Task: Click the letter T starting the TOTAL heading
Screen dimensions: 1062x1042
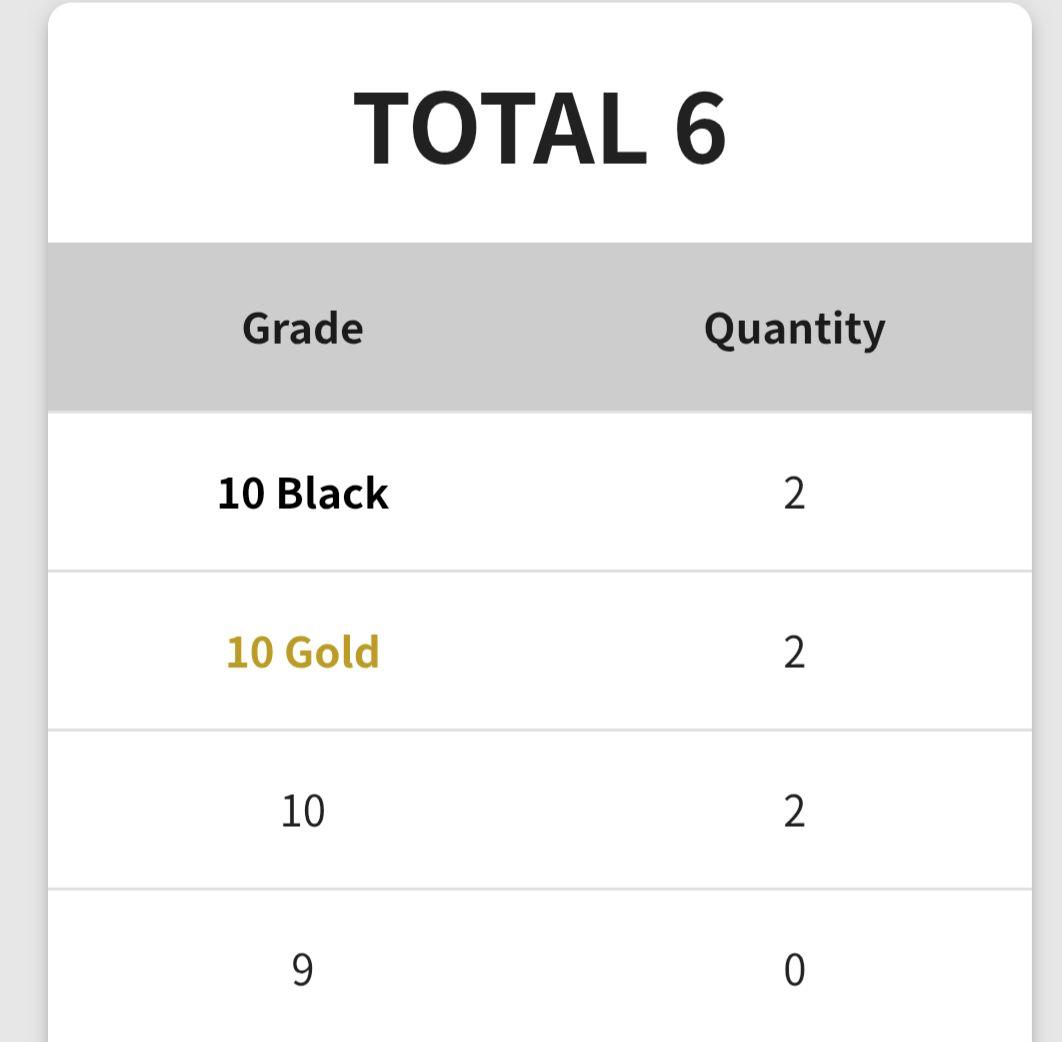Action: pyautogui.click(x=383, y=128)
